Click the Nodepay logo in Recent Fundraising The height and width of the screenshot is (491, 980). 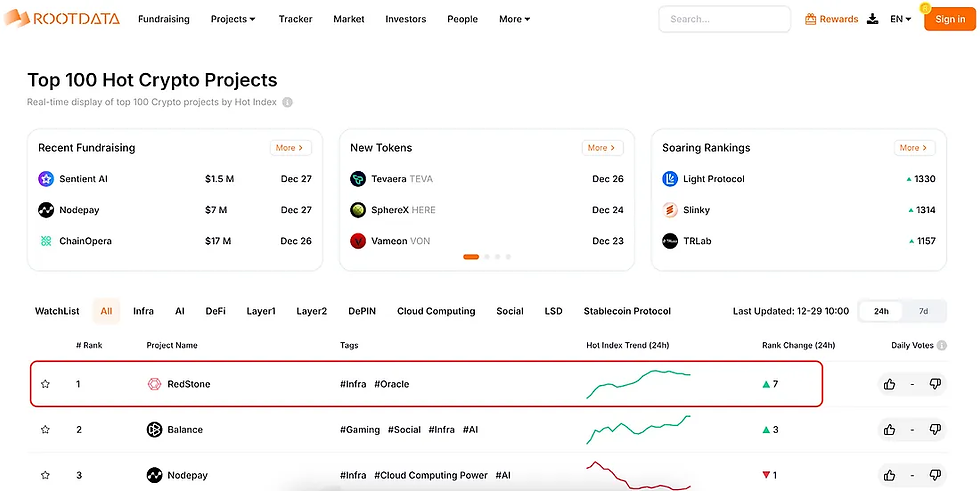tap(46, 210)
